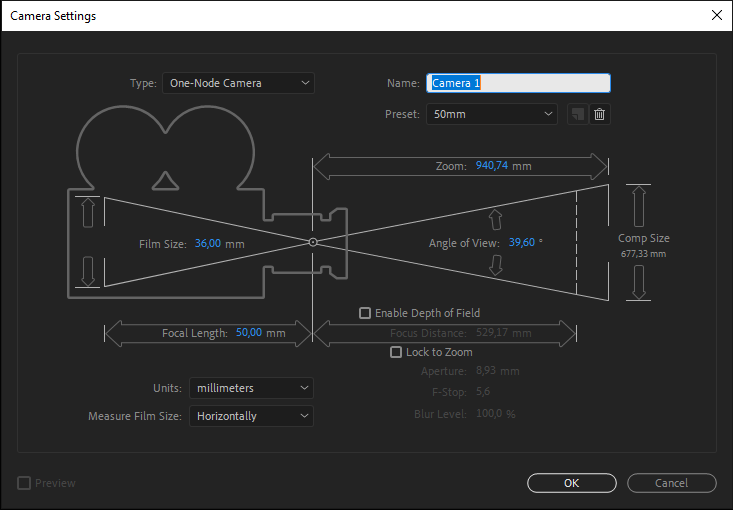
Task: Click the Angle of View value 39,60
Action: (x=522, y=243)
